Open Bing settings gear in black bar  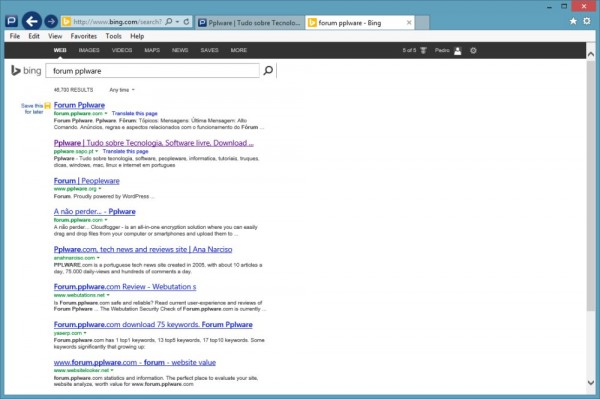pyautogui.click(x=473, y=50)
